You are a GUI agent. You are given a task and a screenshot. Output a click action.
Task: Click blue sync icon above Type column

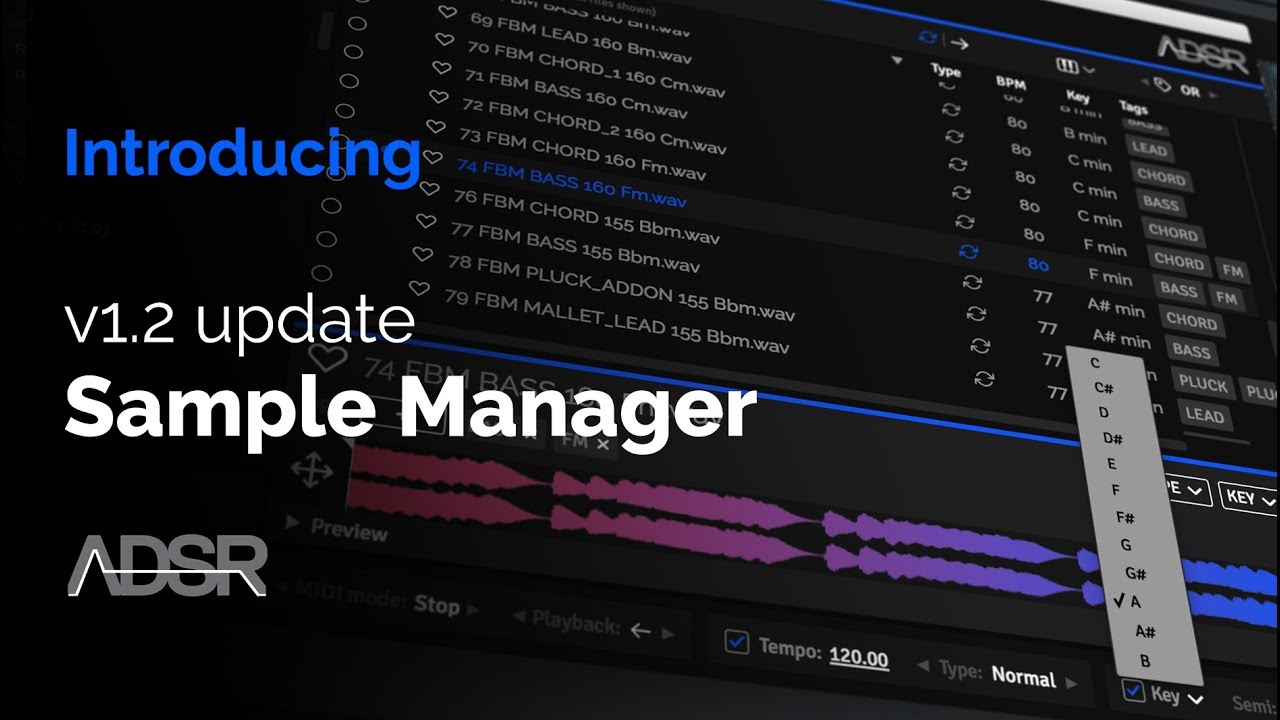point(928,38)
